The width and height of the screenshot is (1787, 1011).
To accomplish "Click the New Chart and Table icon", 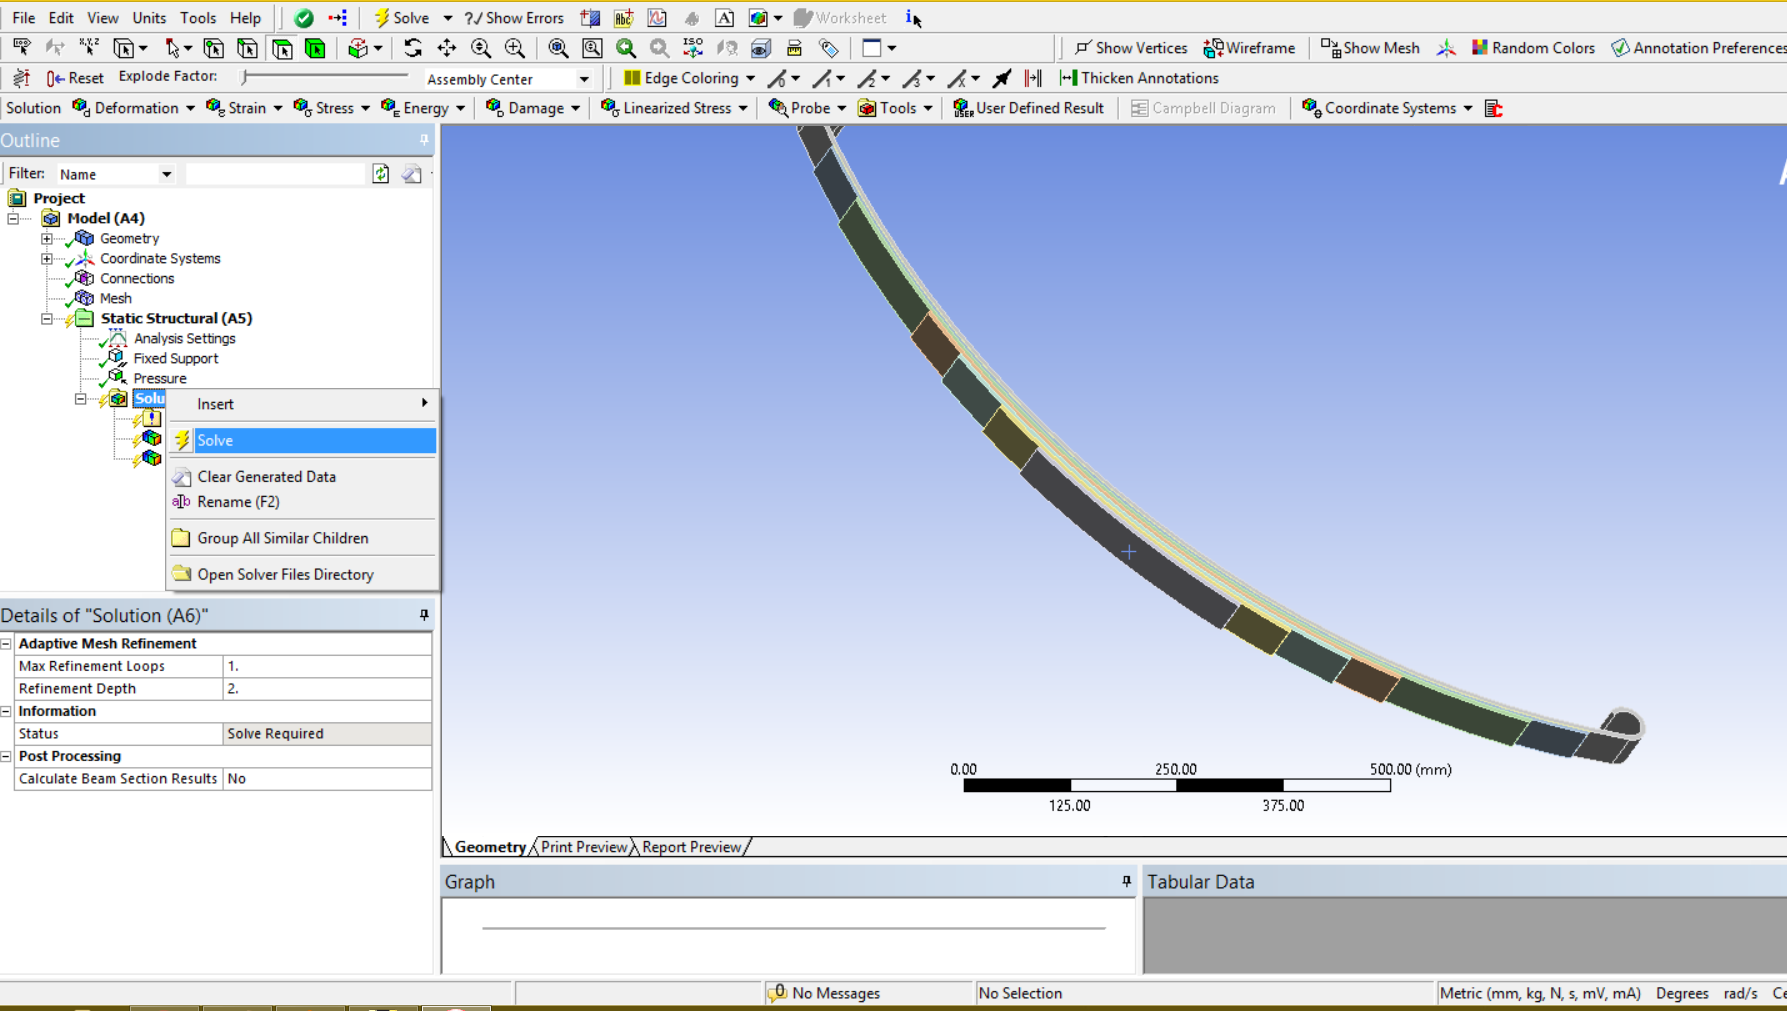I will (657, 18).
